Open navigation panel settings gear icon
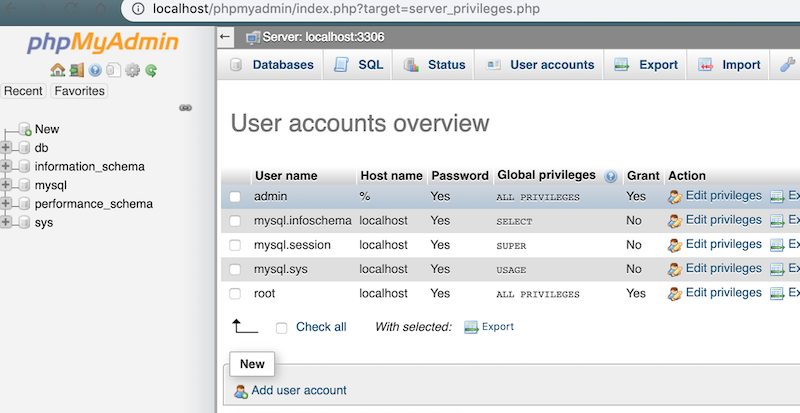 132,70
